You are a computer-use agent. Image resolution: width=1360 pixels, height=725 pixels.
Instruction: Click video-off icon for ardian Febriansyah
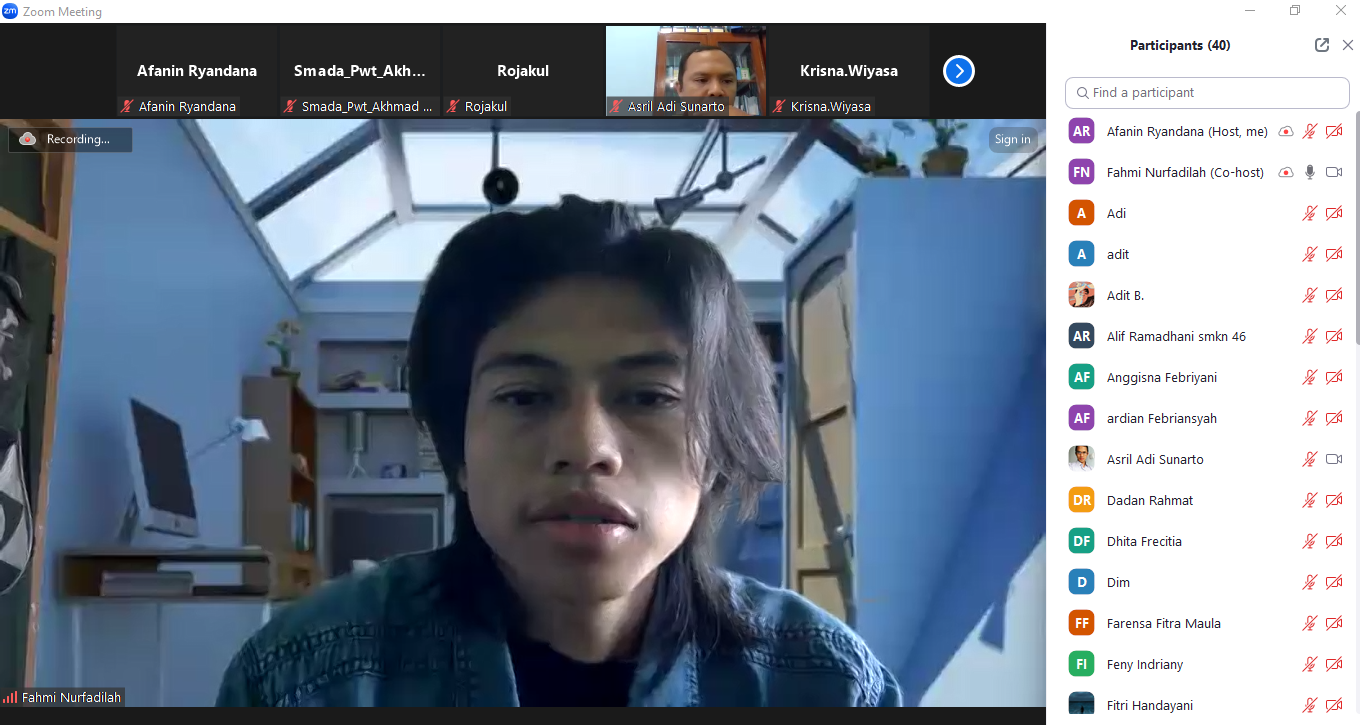[1334, 418]
